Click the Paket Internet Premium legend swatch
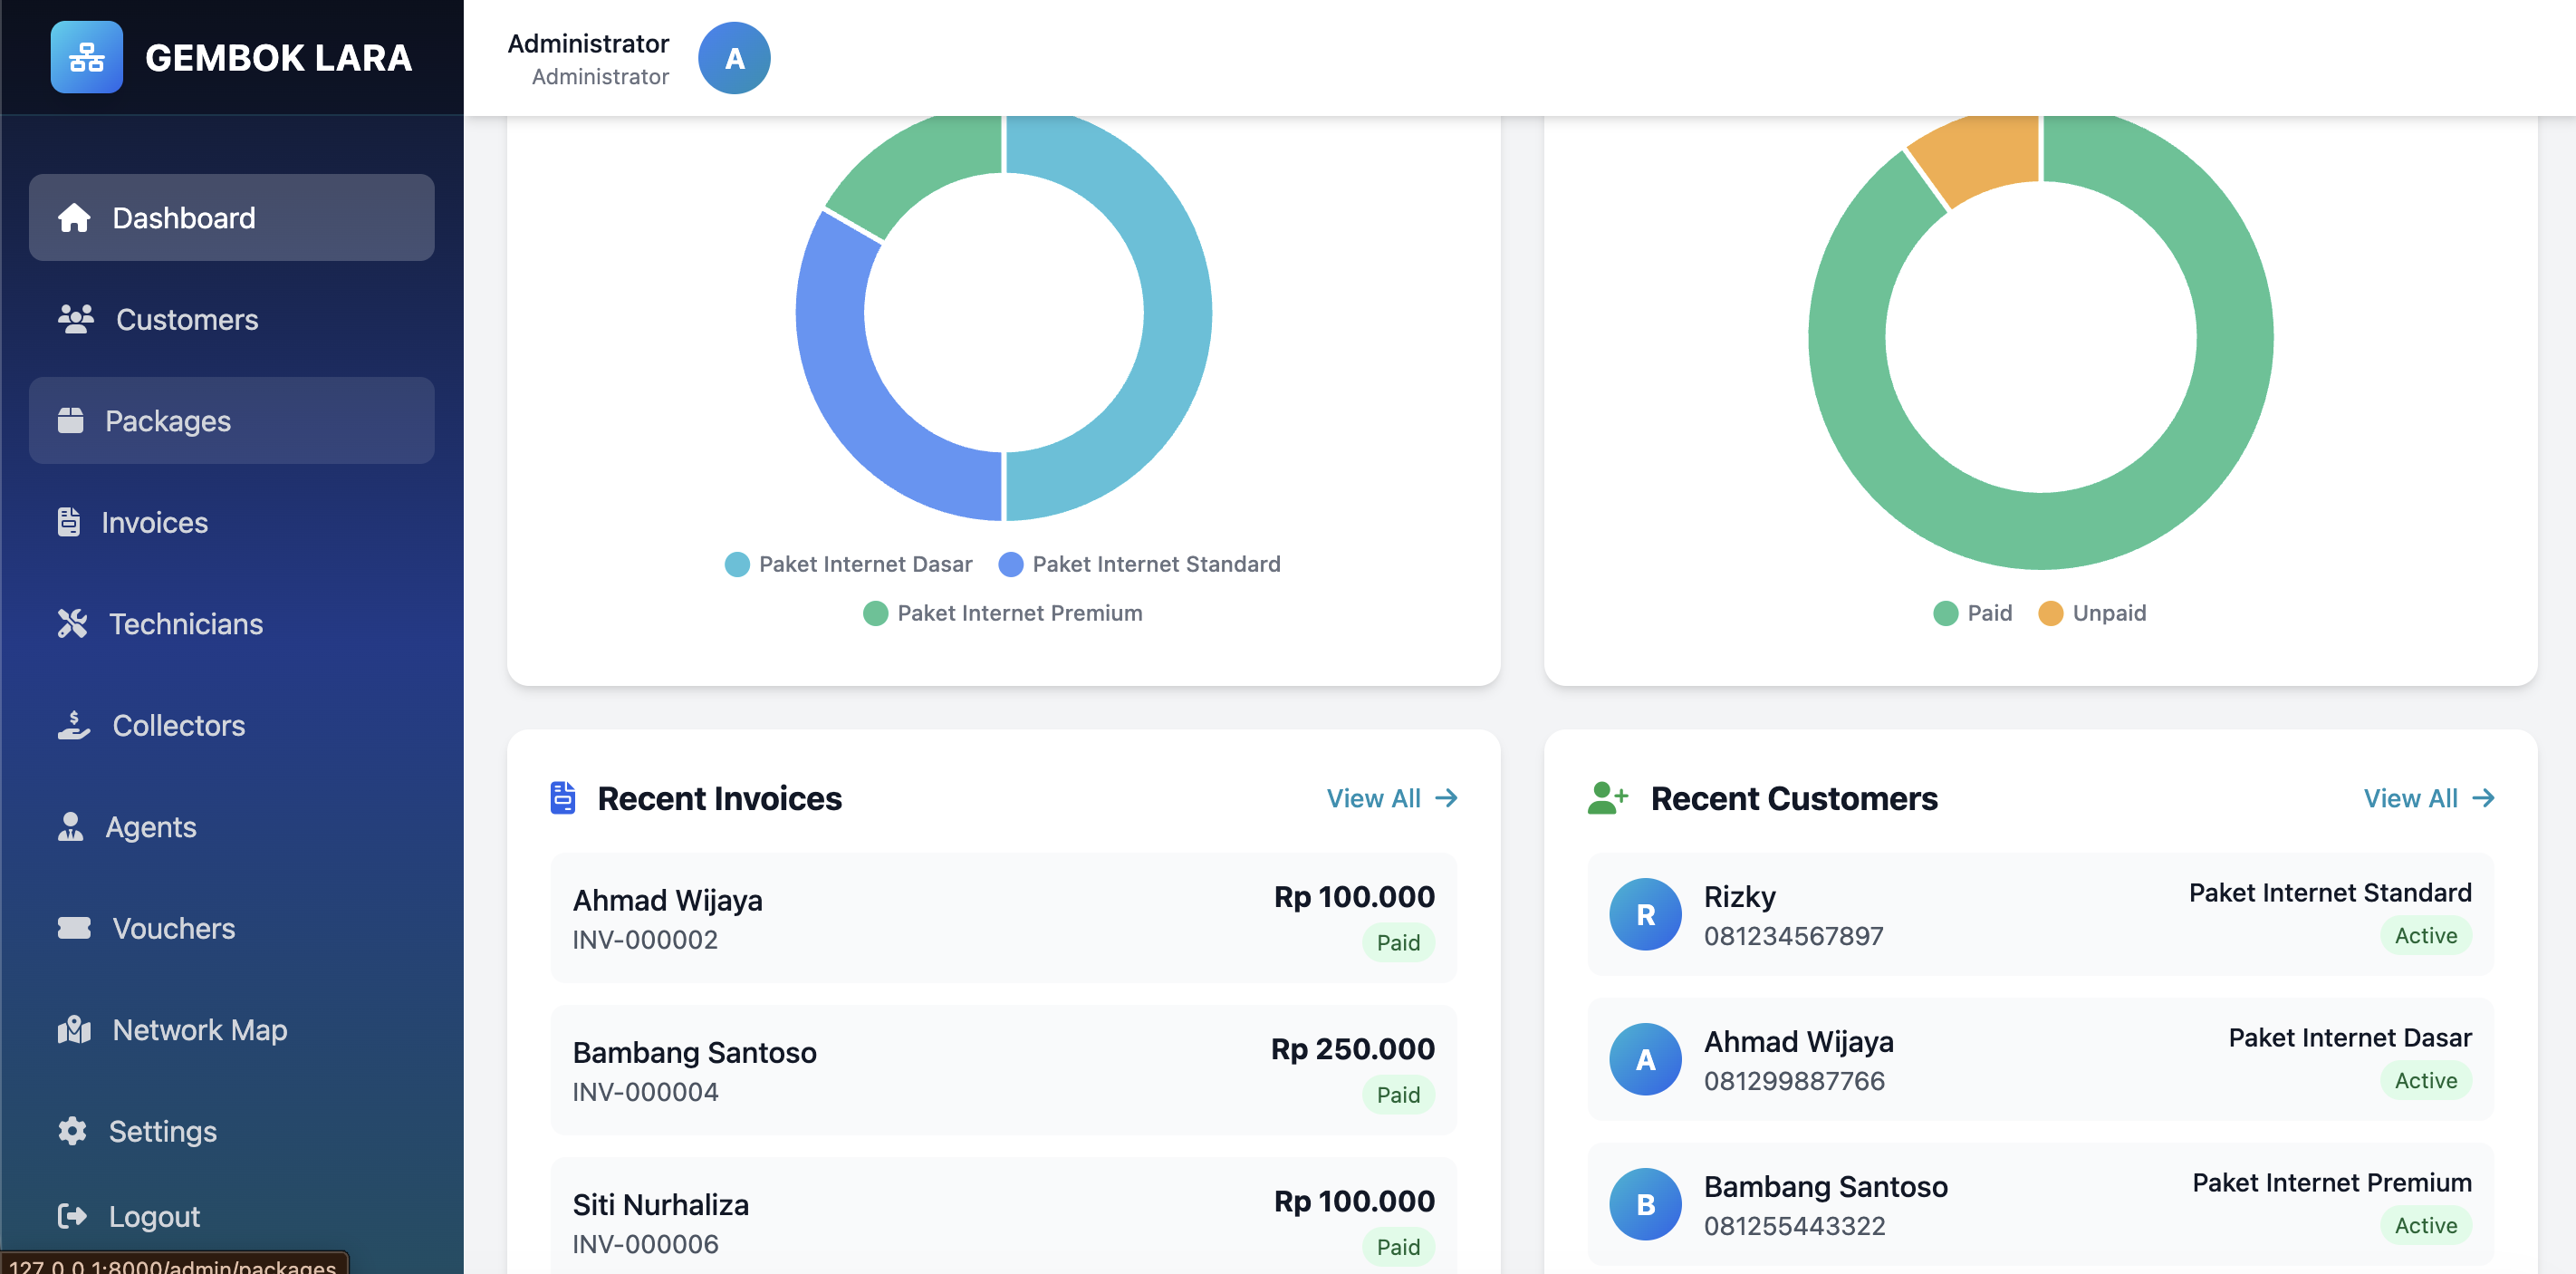 pyautogui.click(x=875, y=613)
